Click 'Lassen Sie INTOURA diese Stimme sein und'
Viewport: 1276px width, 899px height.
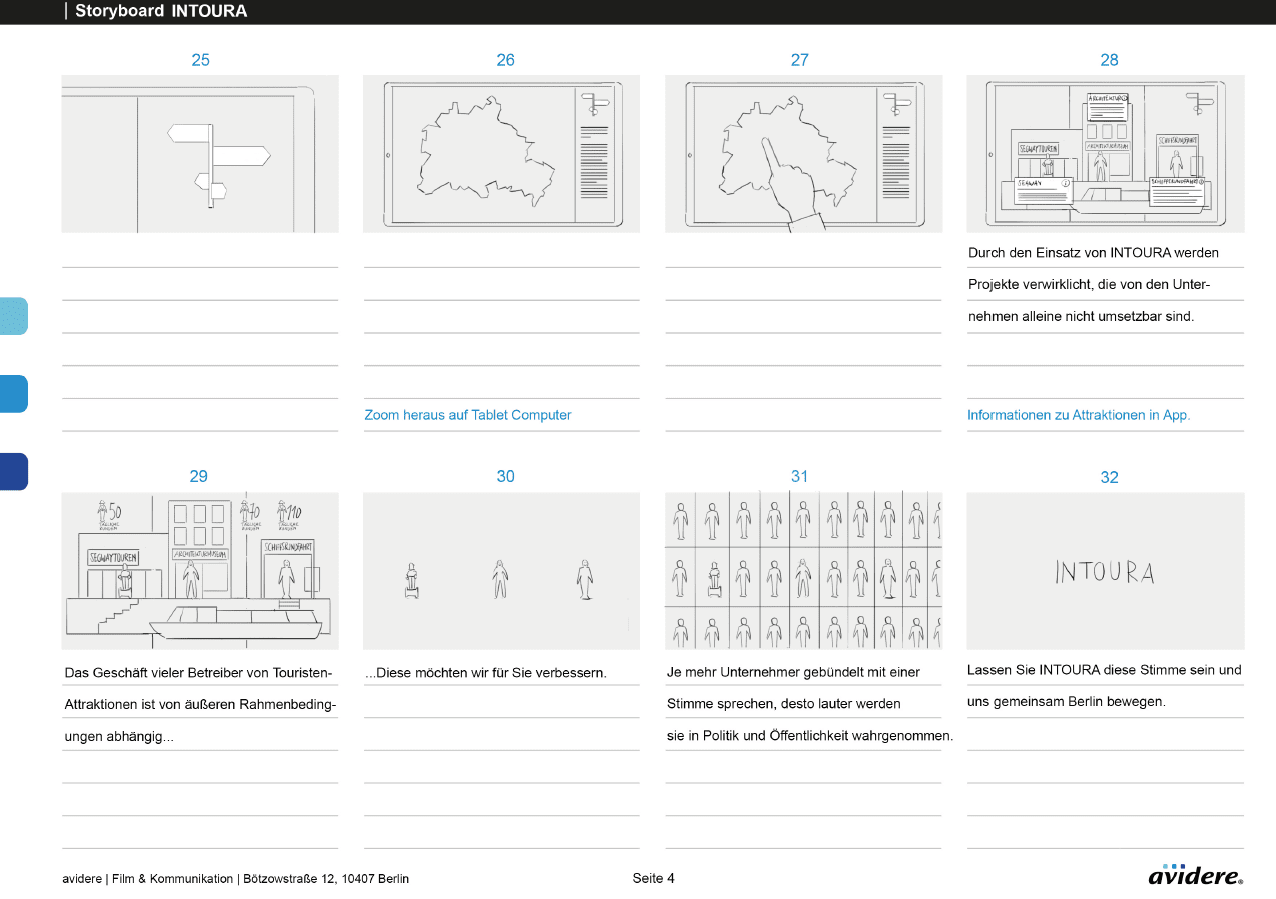(x=1104, y=670)
